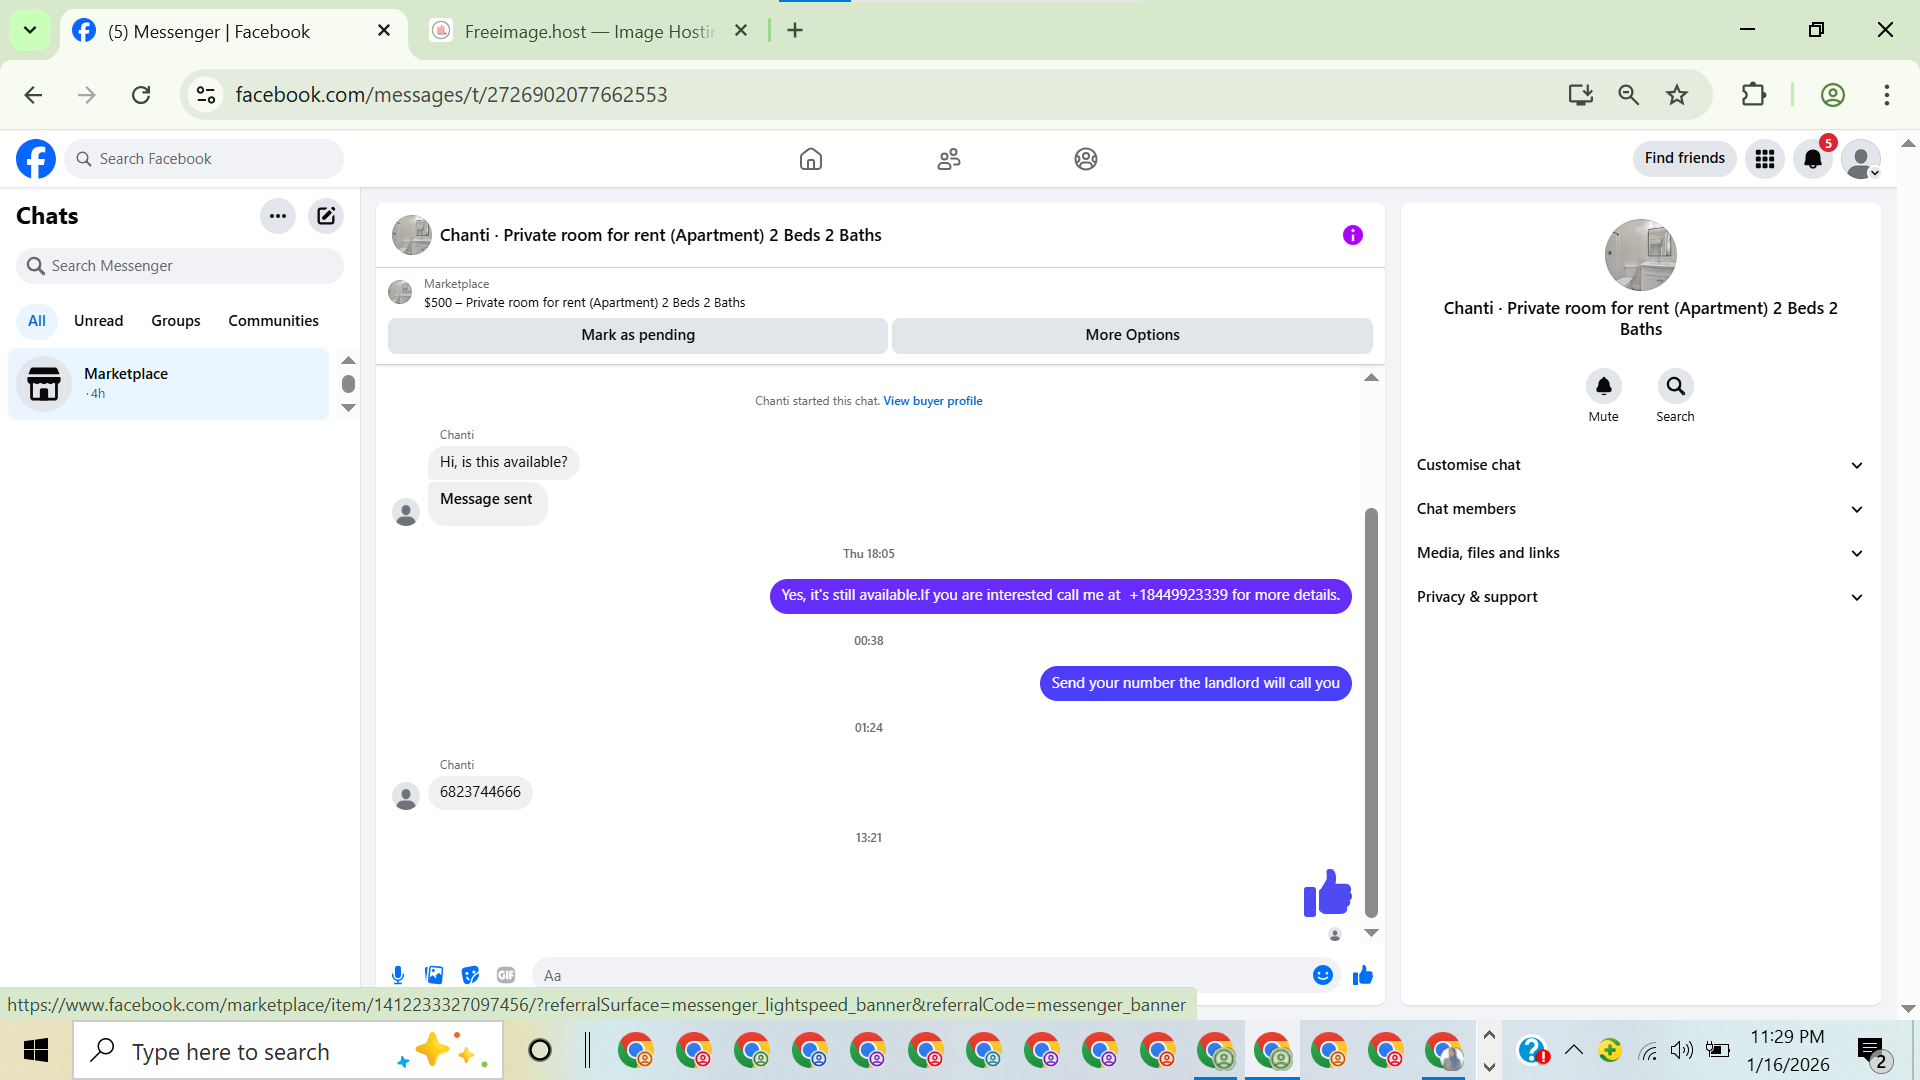1920x1080 pixels.
Task: Expand Chat members section
Action: 1640,509
